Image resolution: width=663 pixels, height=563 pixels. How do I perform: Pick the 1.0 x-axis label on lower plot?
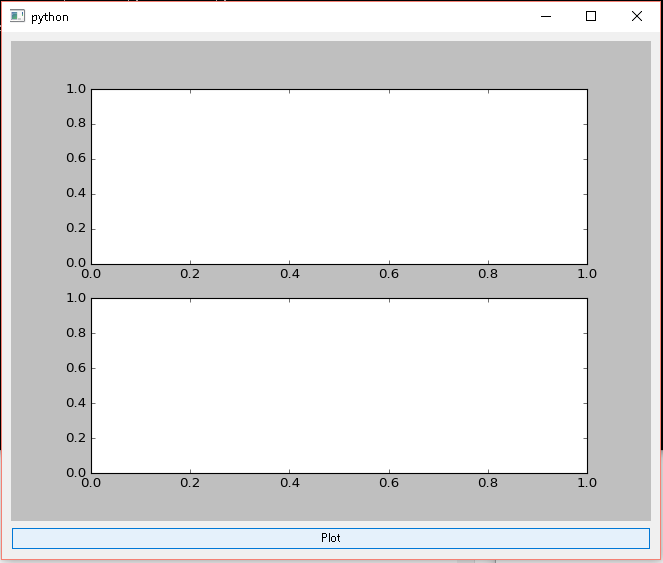click(x=587, y=482)
